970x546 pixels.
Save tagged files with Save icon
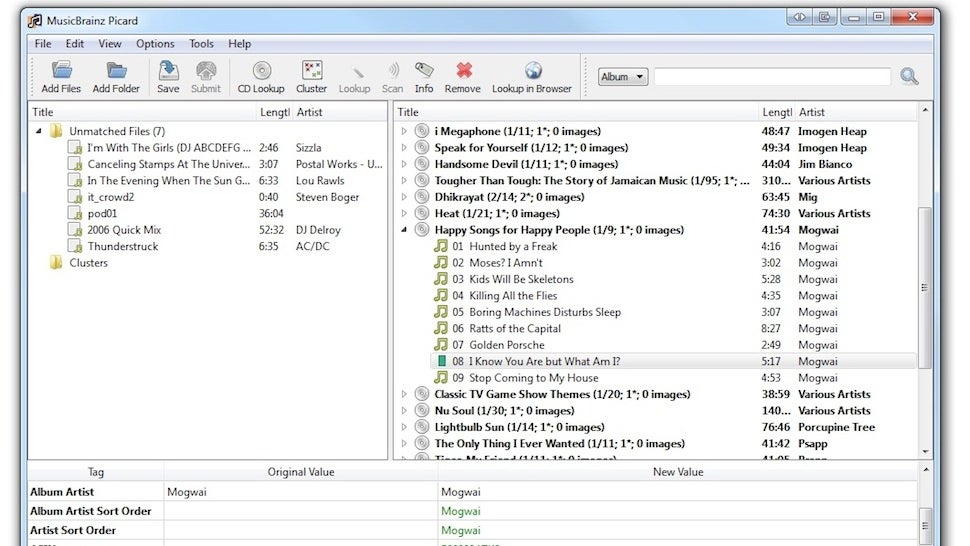click(x=168, y=70)
